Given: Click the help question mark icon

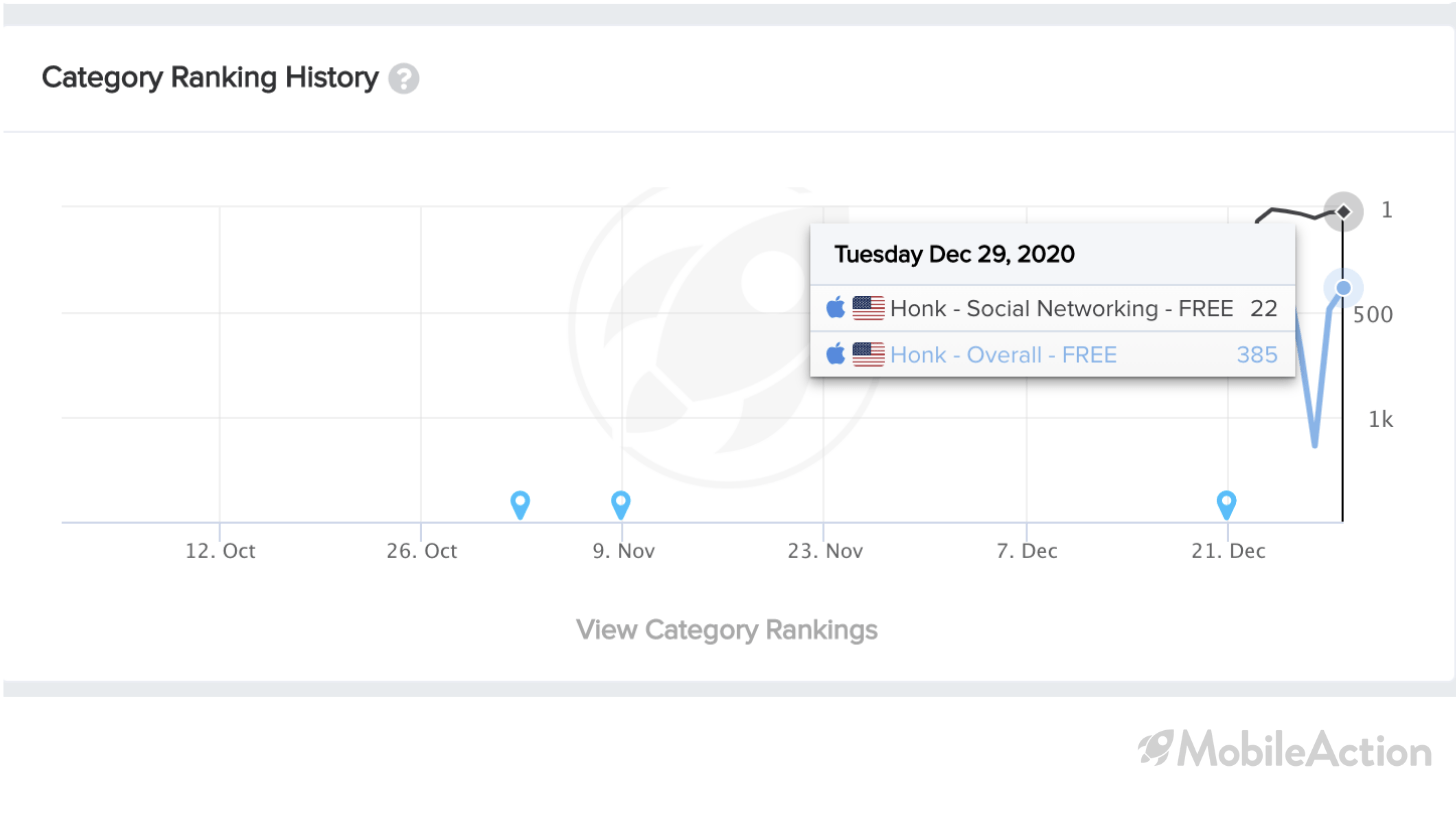Looking at the screenshot, I should click(404, 78).
